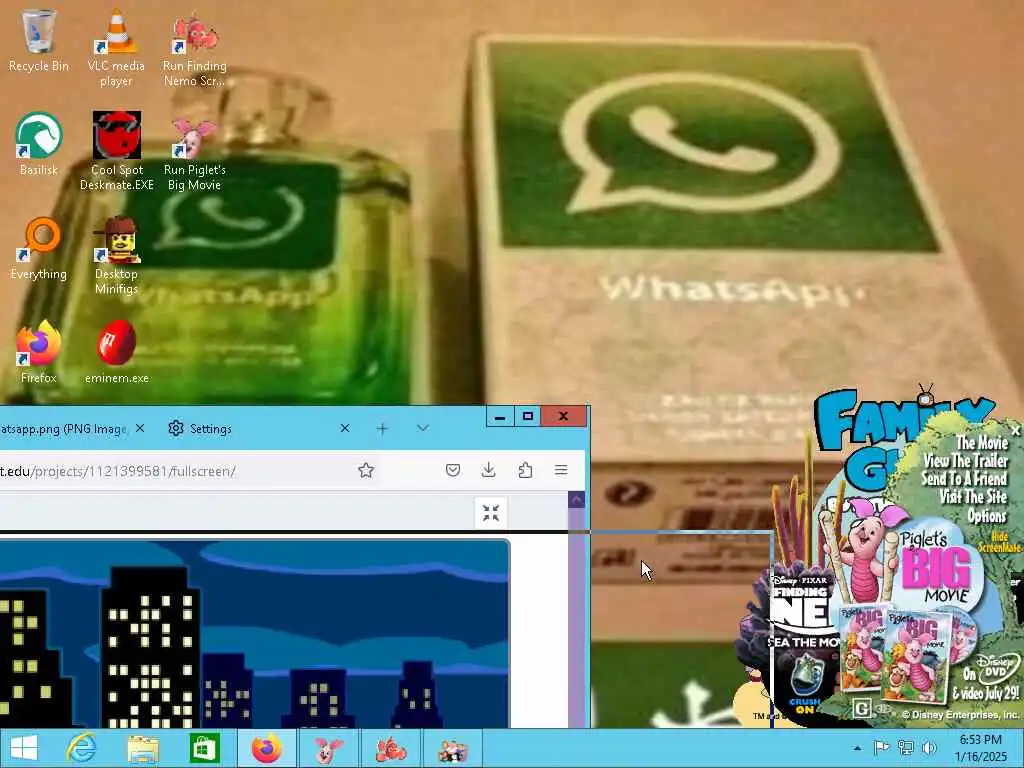Image resolution: width=1024 pixels, height=768 pixels.
Task: Open the Firefox hamburger application menu
Action: (561, 470)
